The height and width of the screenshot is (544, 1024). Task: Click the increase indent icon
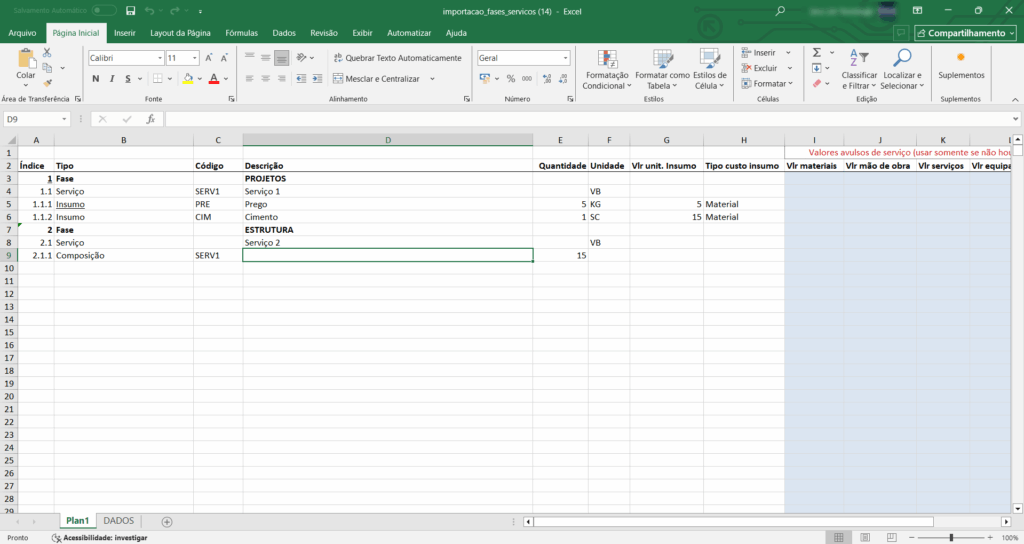(x=316, y=79)
